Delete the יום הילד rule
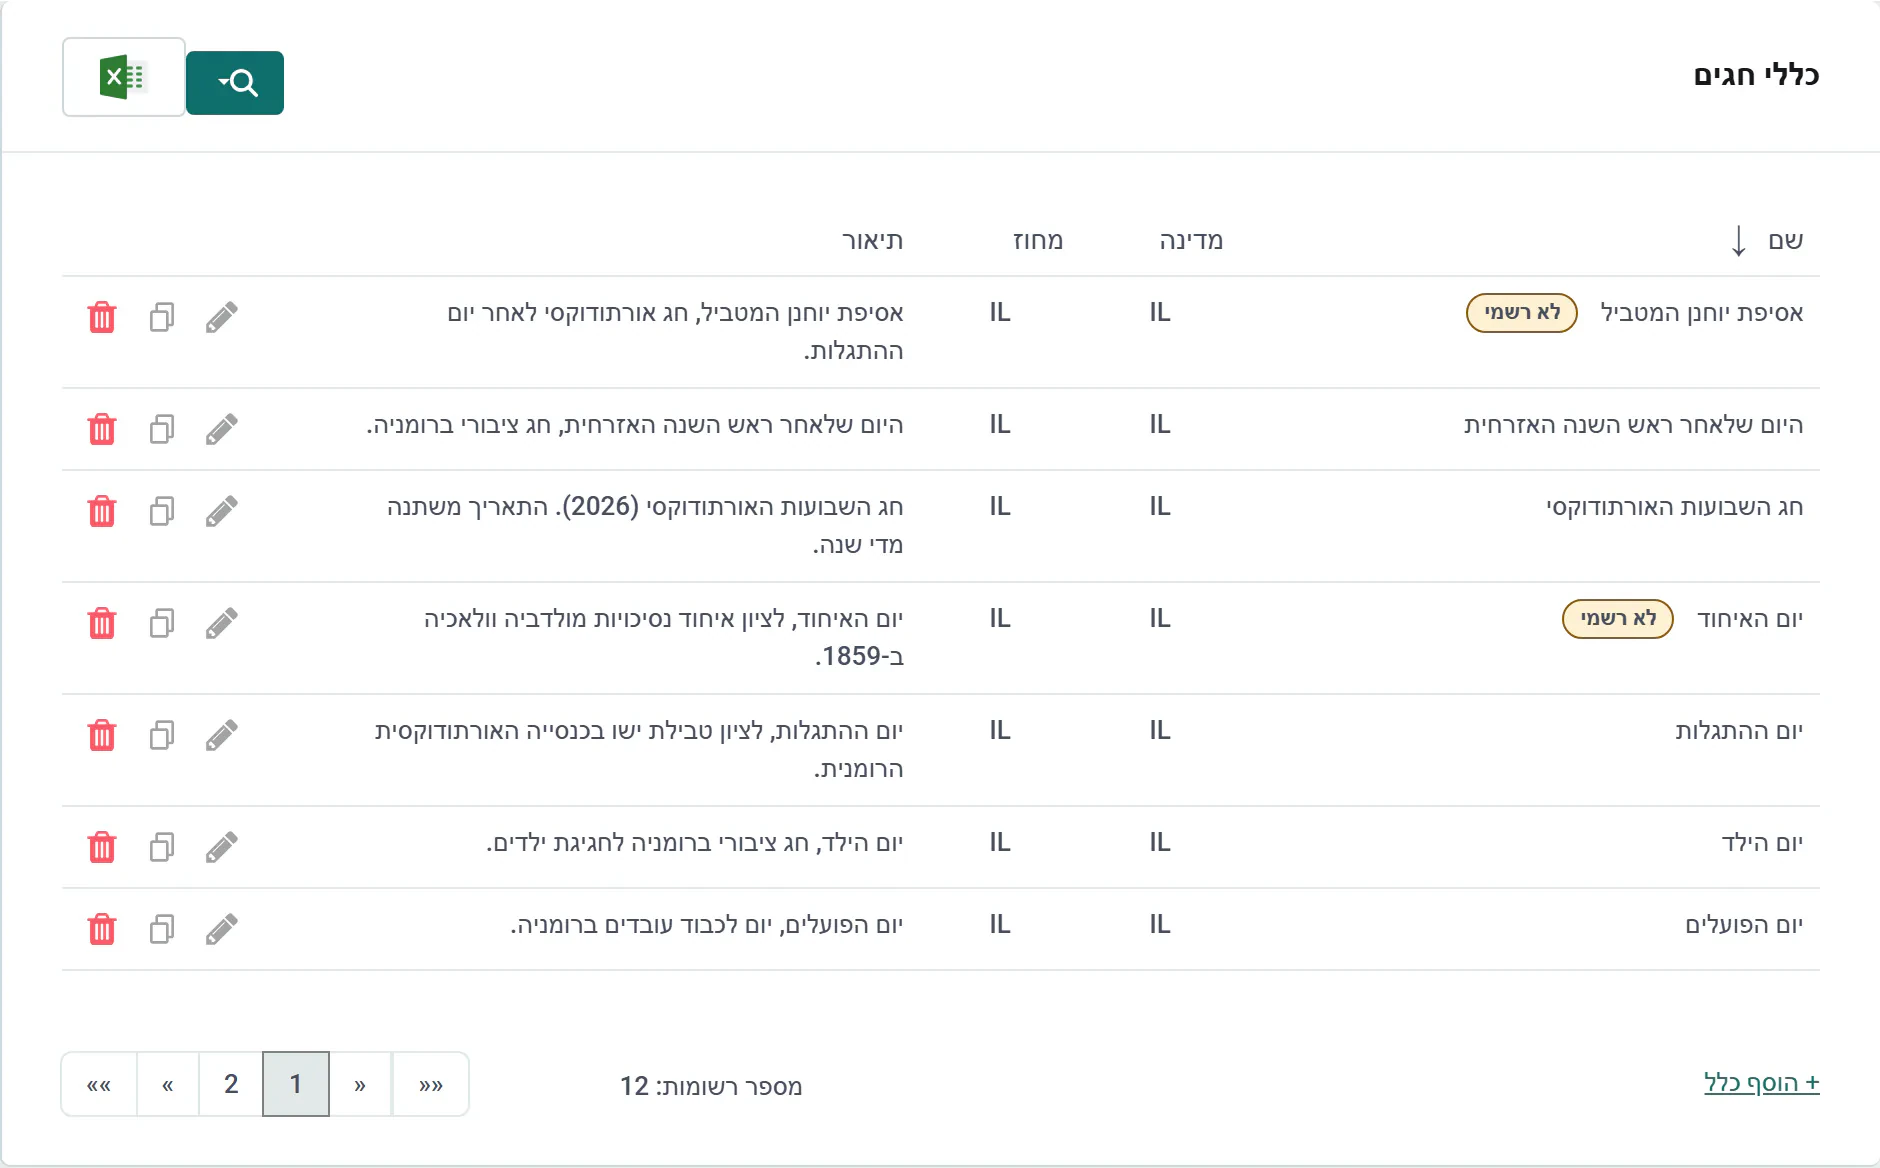1880x1168 pixels. [102, 847]
